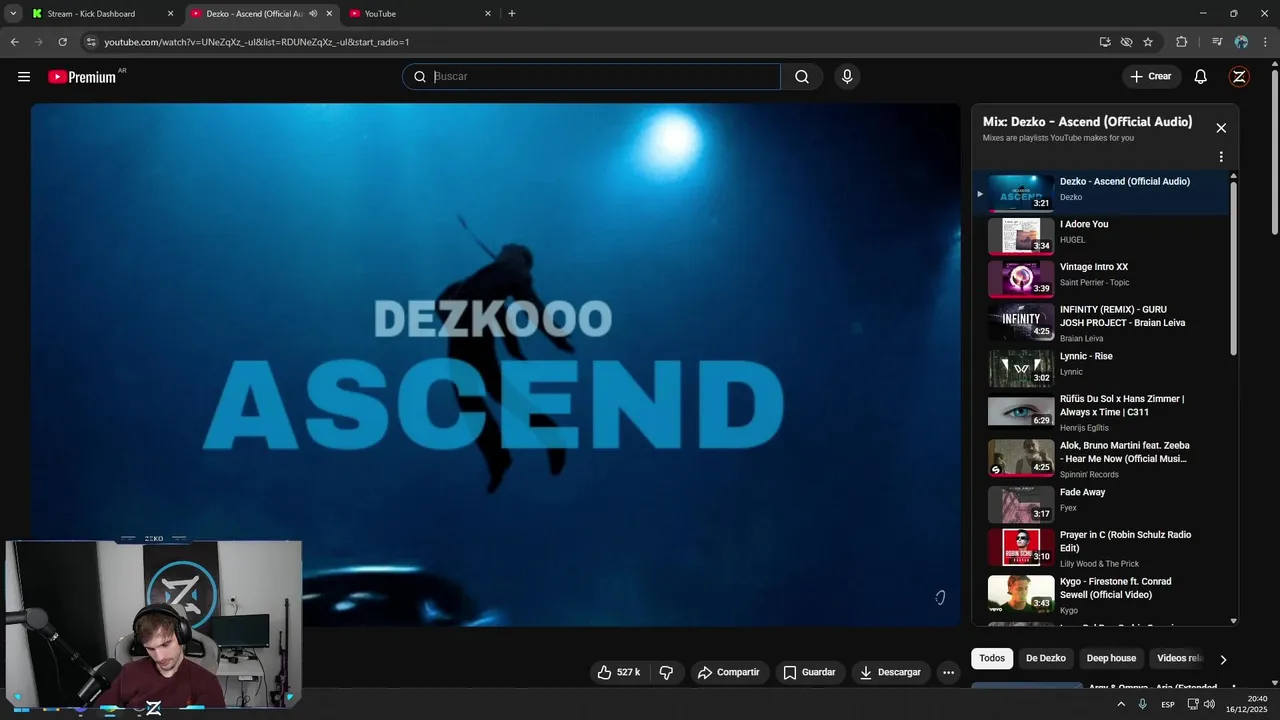Open browser extensions puzzle icon
Viewport: 1280px width, 720px height.
click(x=1182, y=42)
